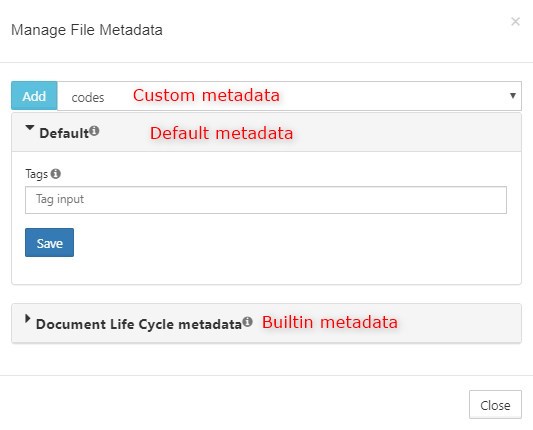Click the codes selected value text
Screen dimensions: 533x430
88,98
